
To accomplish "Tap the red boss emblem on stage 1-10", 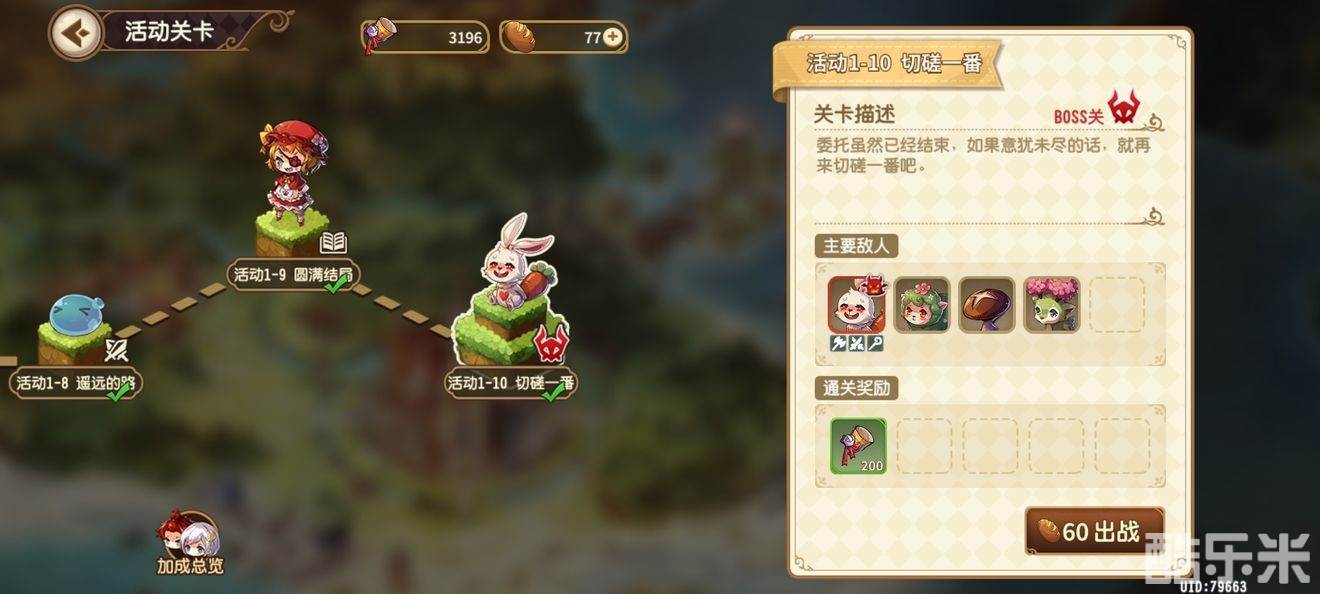I will [551, 343].
